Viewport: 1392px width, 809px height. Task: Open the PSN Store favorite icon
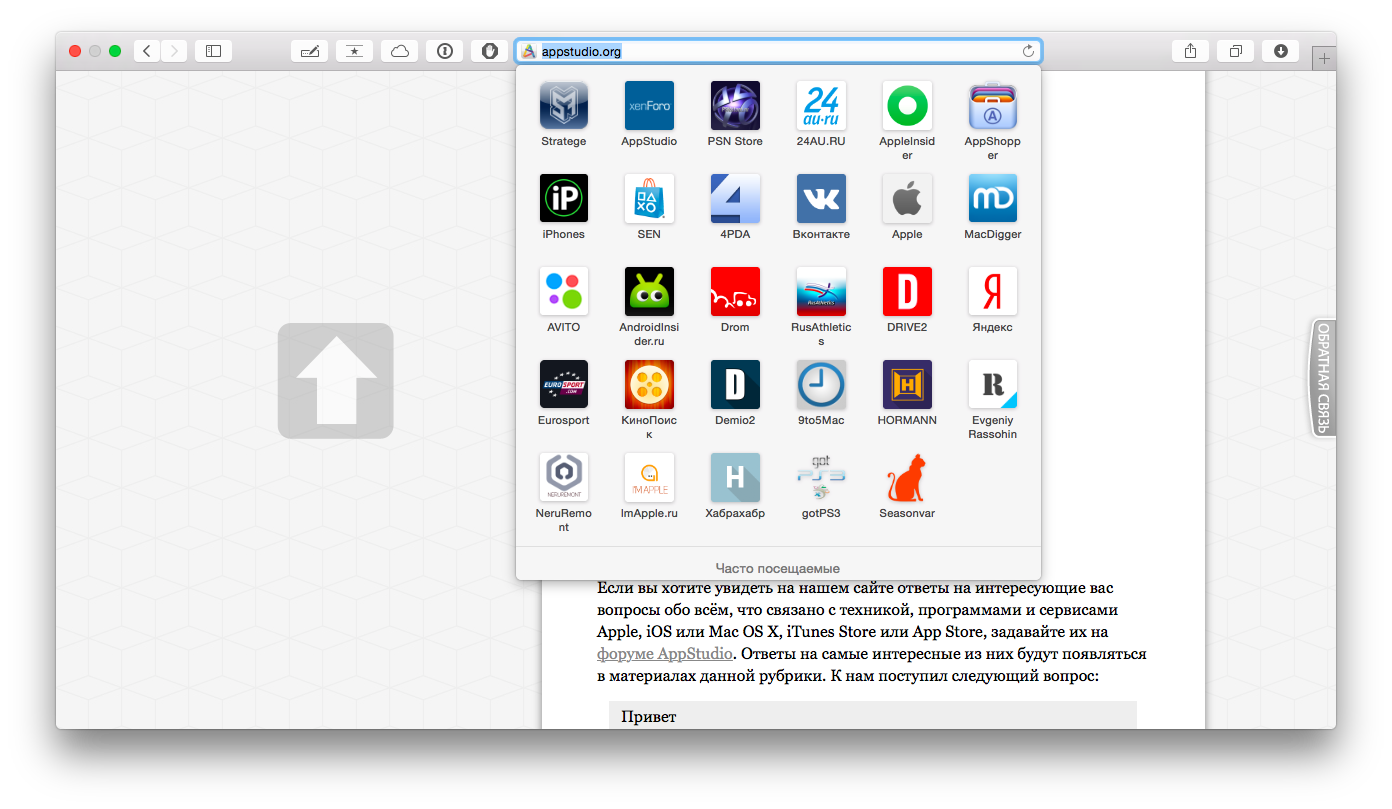point(735,106)
